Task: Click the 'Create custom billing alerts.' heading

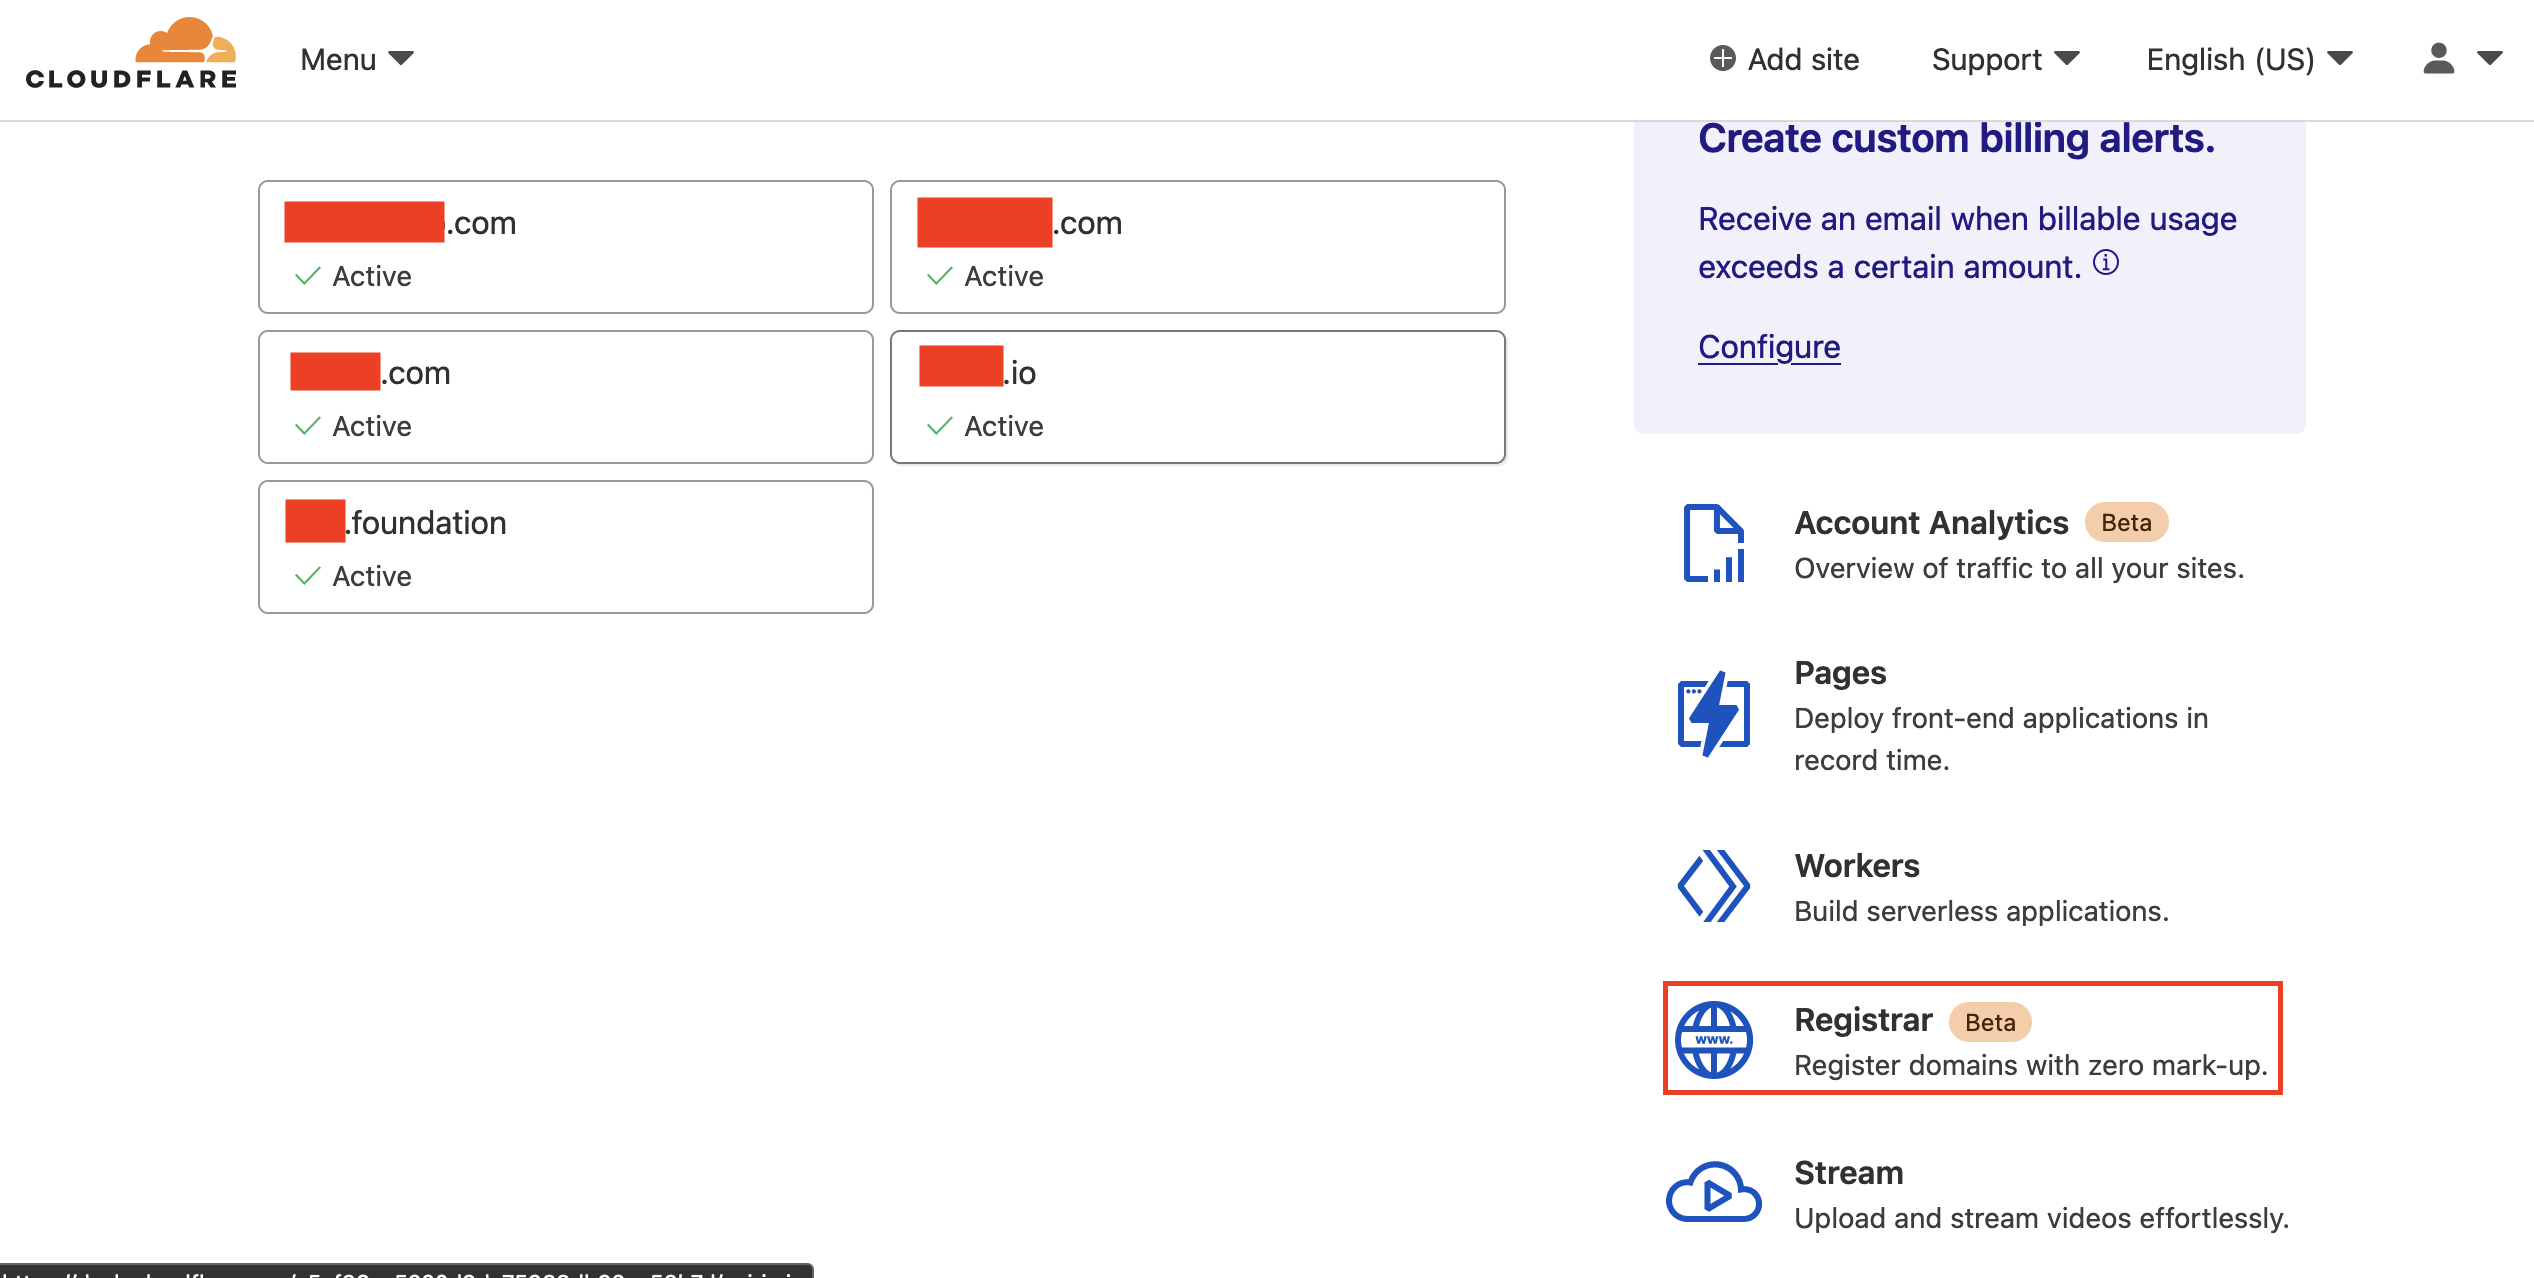Action: coord(1957,138)
